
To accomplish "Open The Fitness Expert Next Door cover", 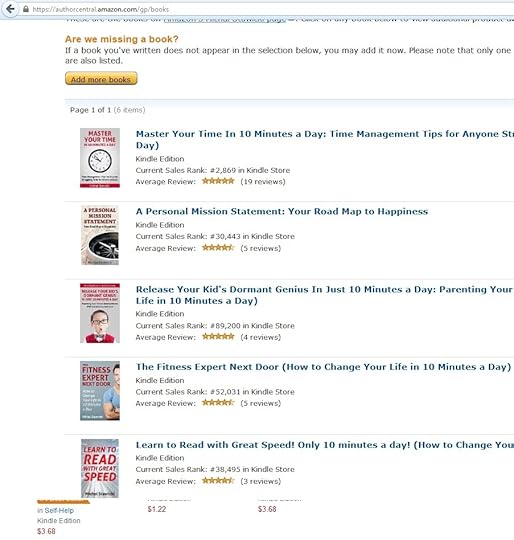I will coord(100,391).
